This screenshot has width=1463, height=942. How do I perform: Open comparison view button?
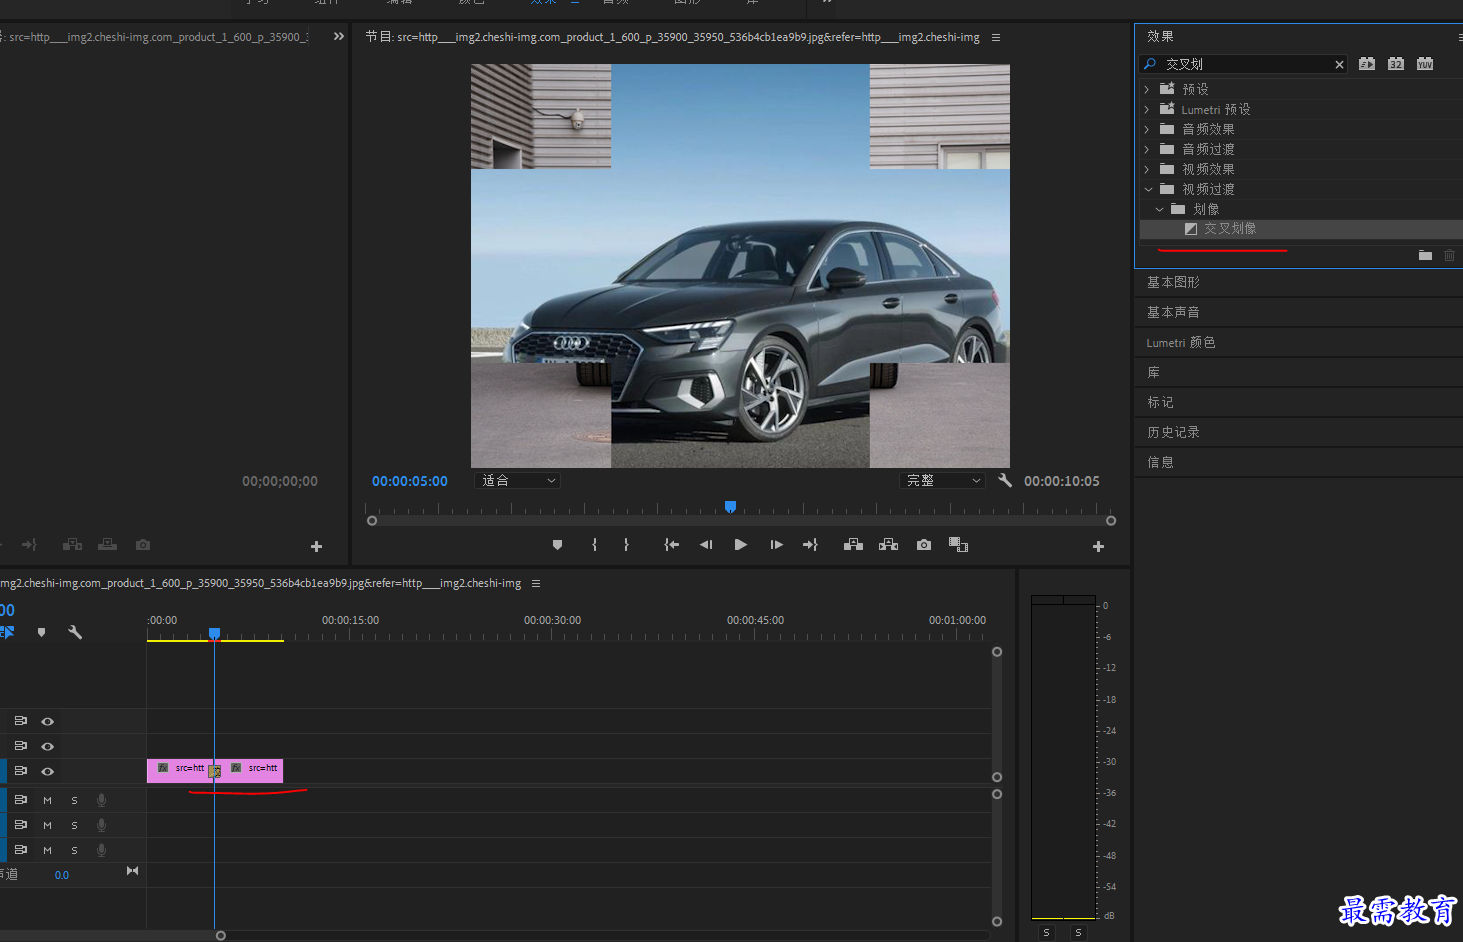click(958, 545)
